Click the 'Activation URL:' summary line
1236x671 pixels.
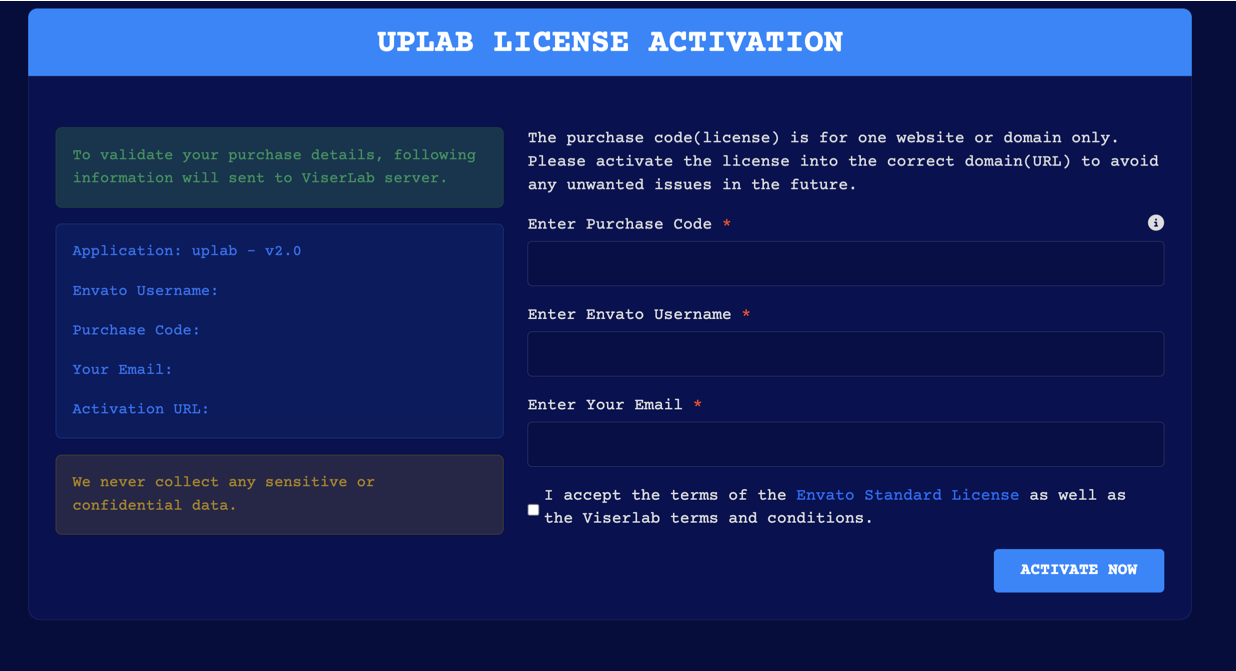[x=141, y=409]
